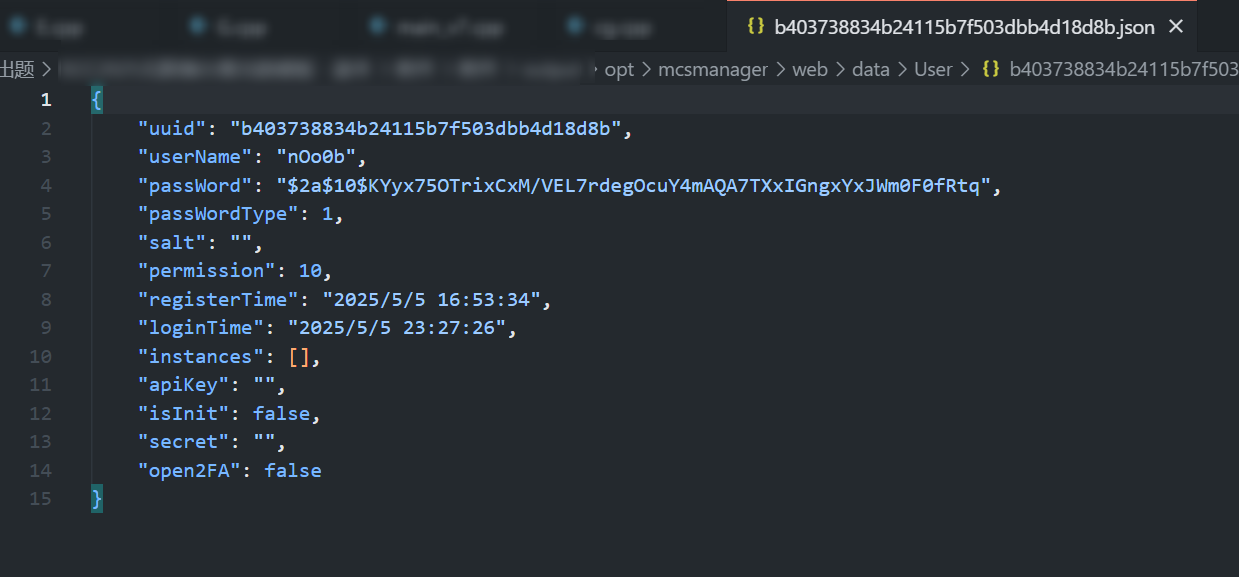
Task: Click the JSON icon next to filename in breadcrumb
Action: (x=990, y=69)
